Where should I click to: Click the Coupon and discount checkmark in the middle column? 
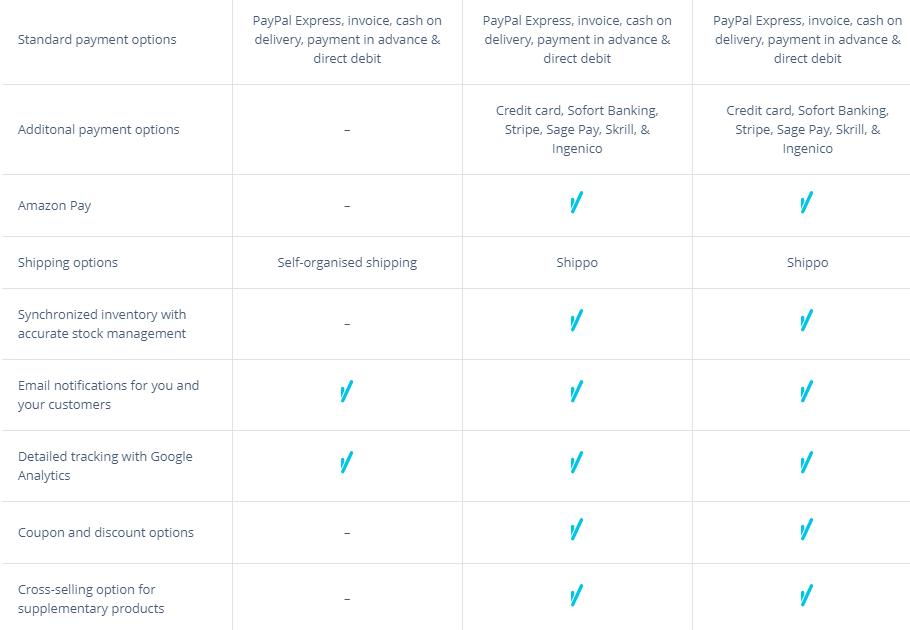pyautogui.click(x=576, y=531)
